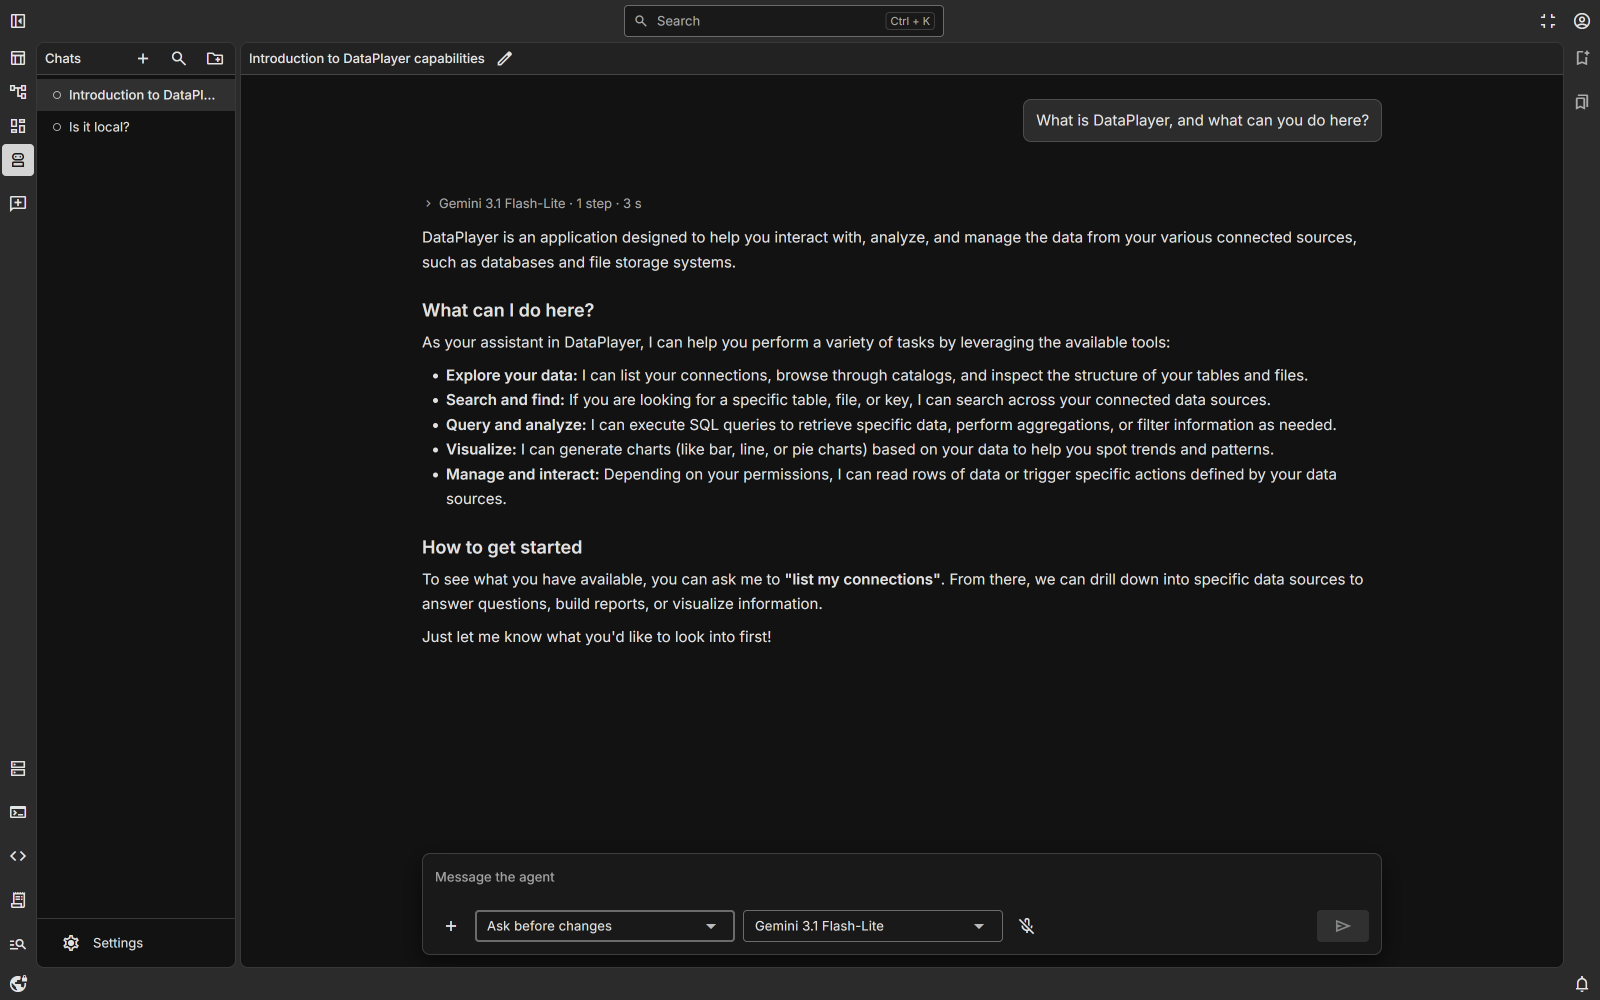Open the Gemini 3.1 Flash-Lite model dropdown
The image size is (1600, 1000).
click(x=873, y=926)
